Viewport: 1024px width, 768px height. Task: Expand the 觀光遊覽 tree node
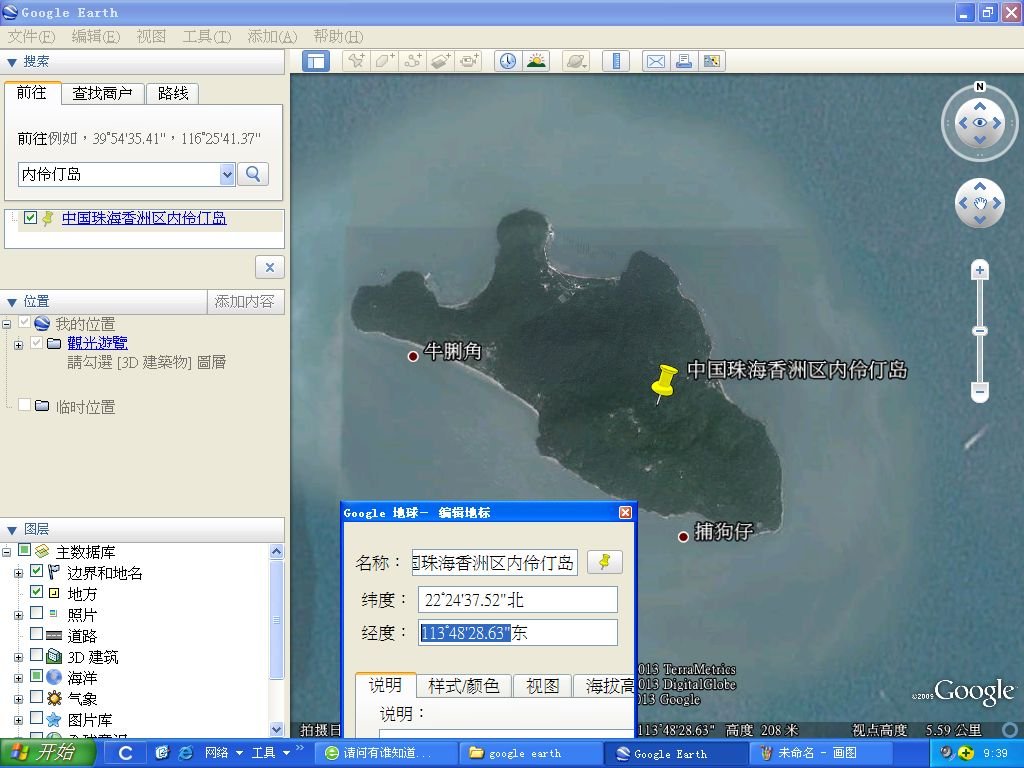point(18,344)
